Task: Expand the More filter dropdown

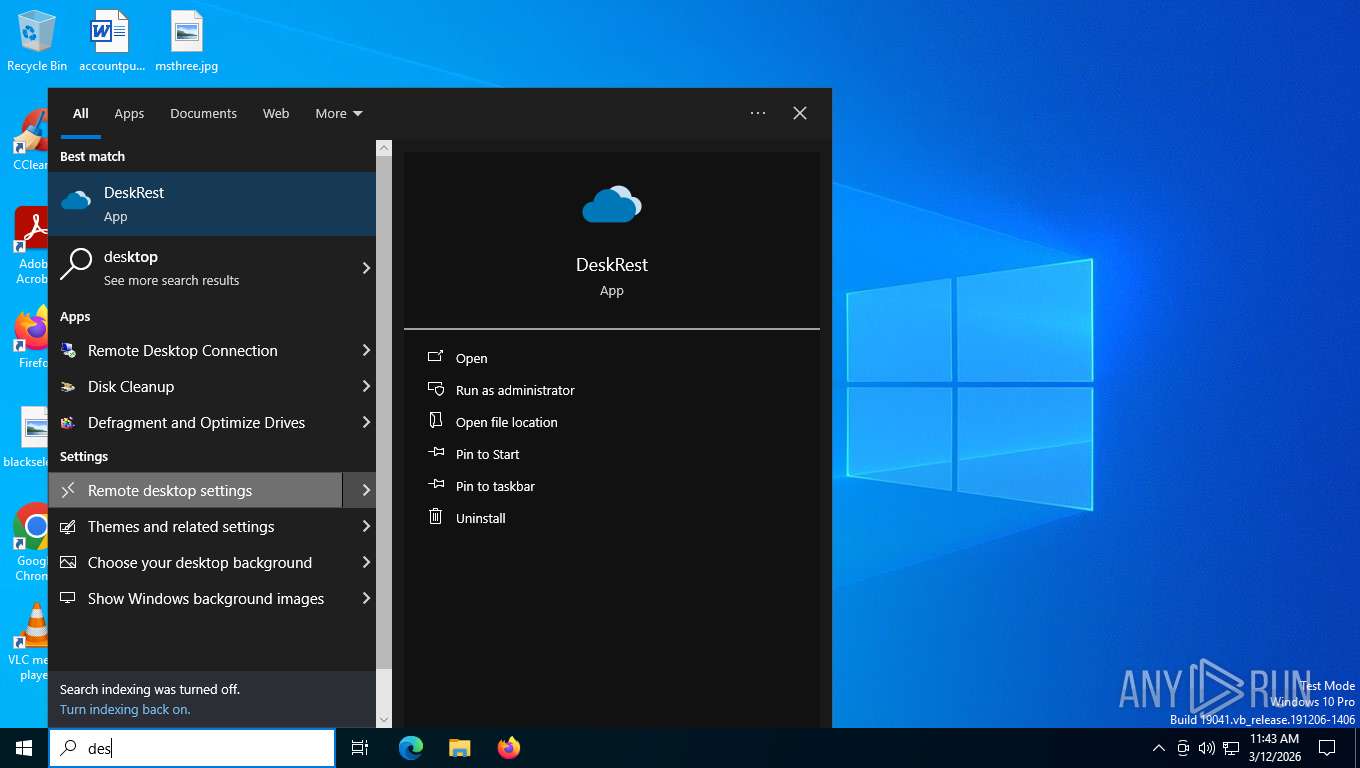Action: click(339, 113)
